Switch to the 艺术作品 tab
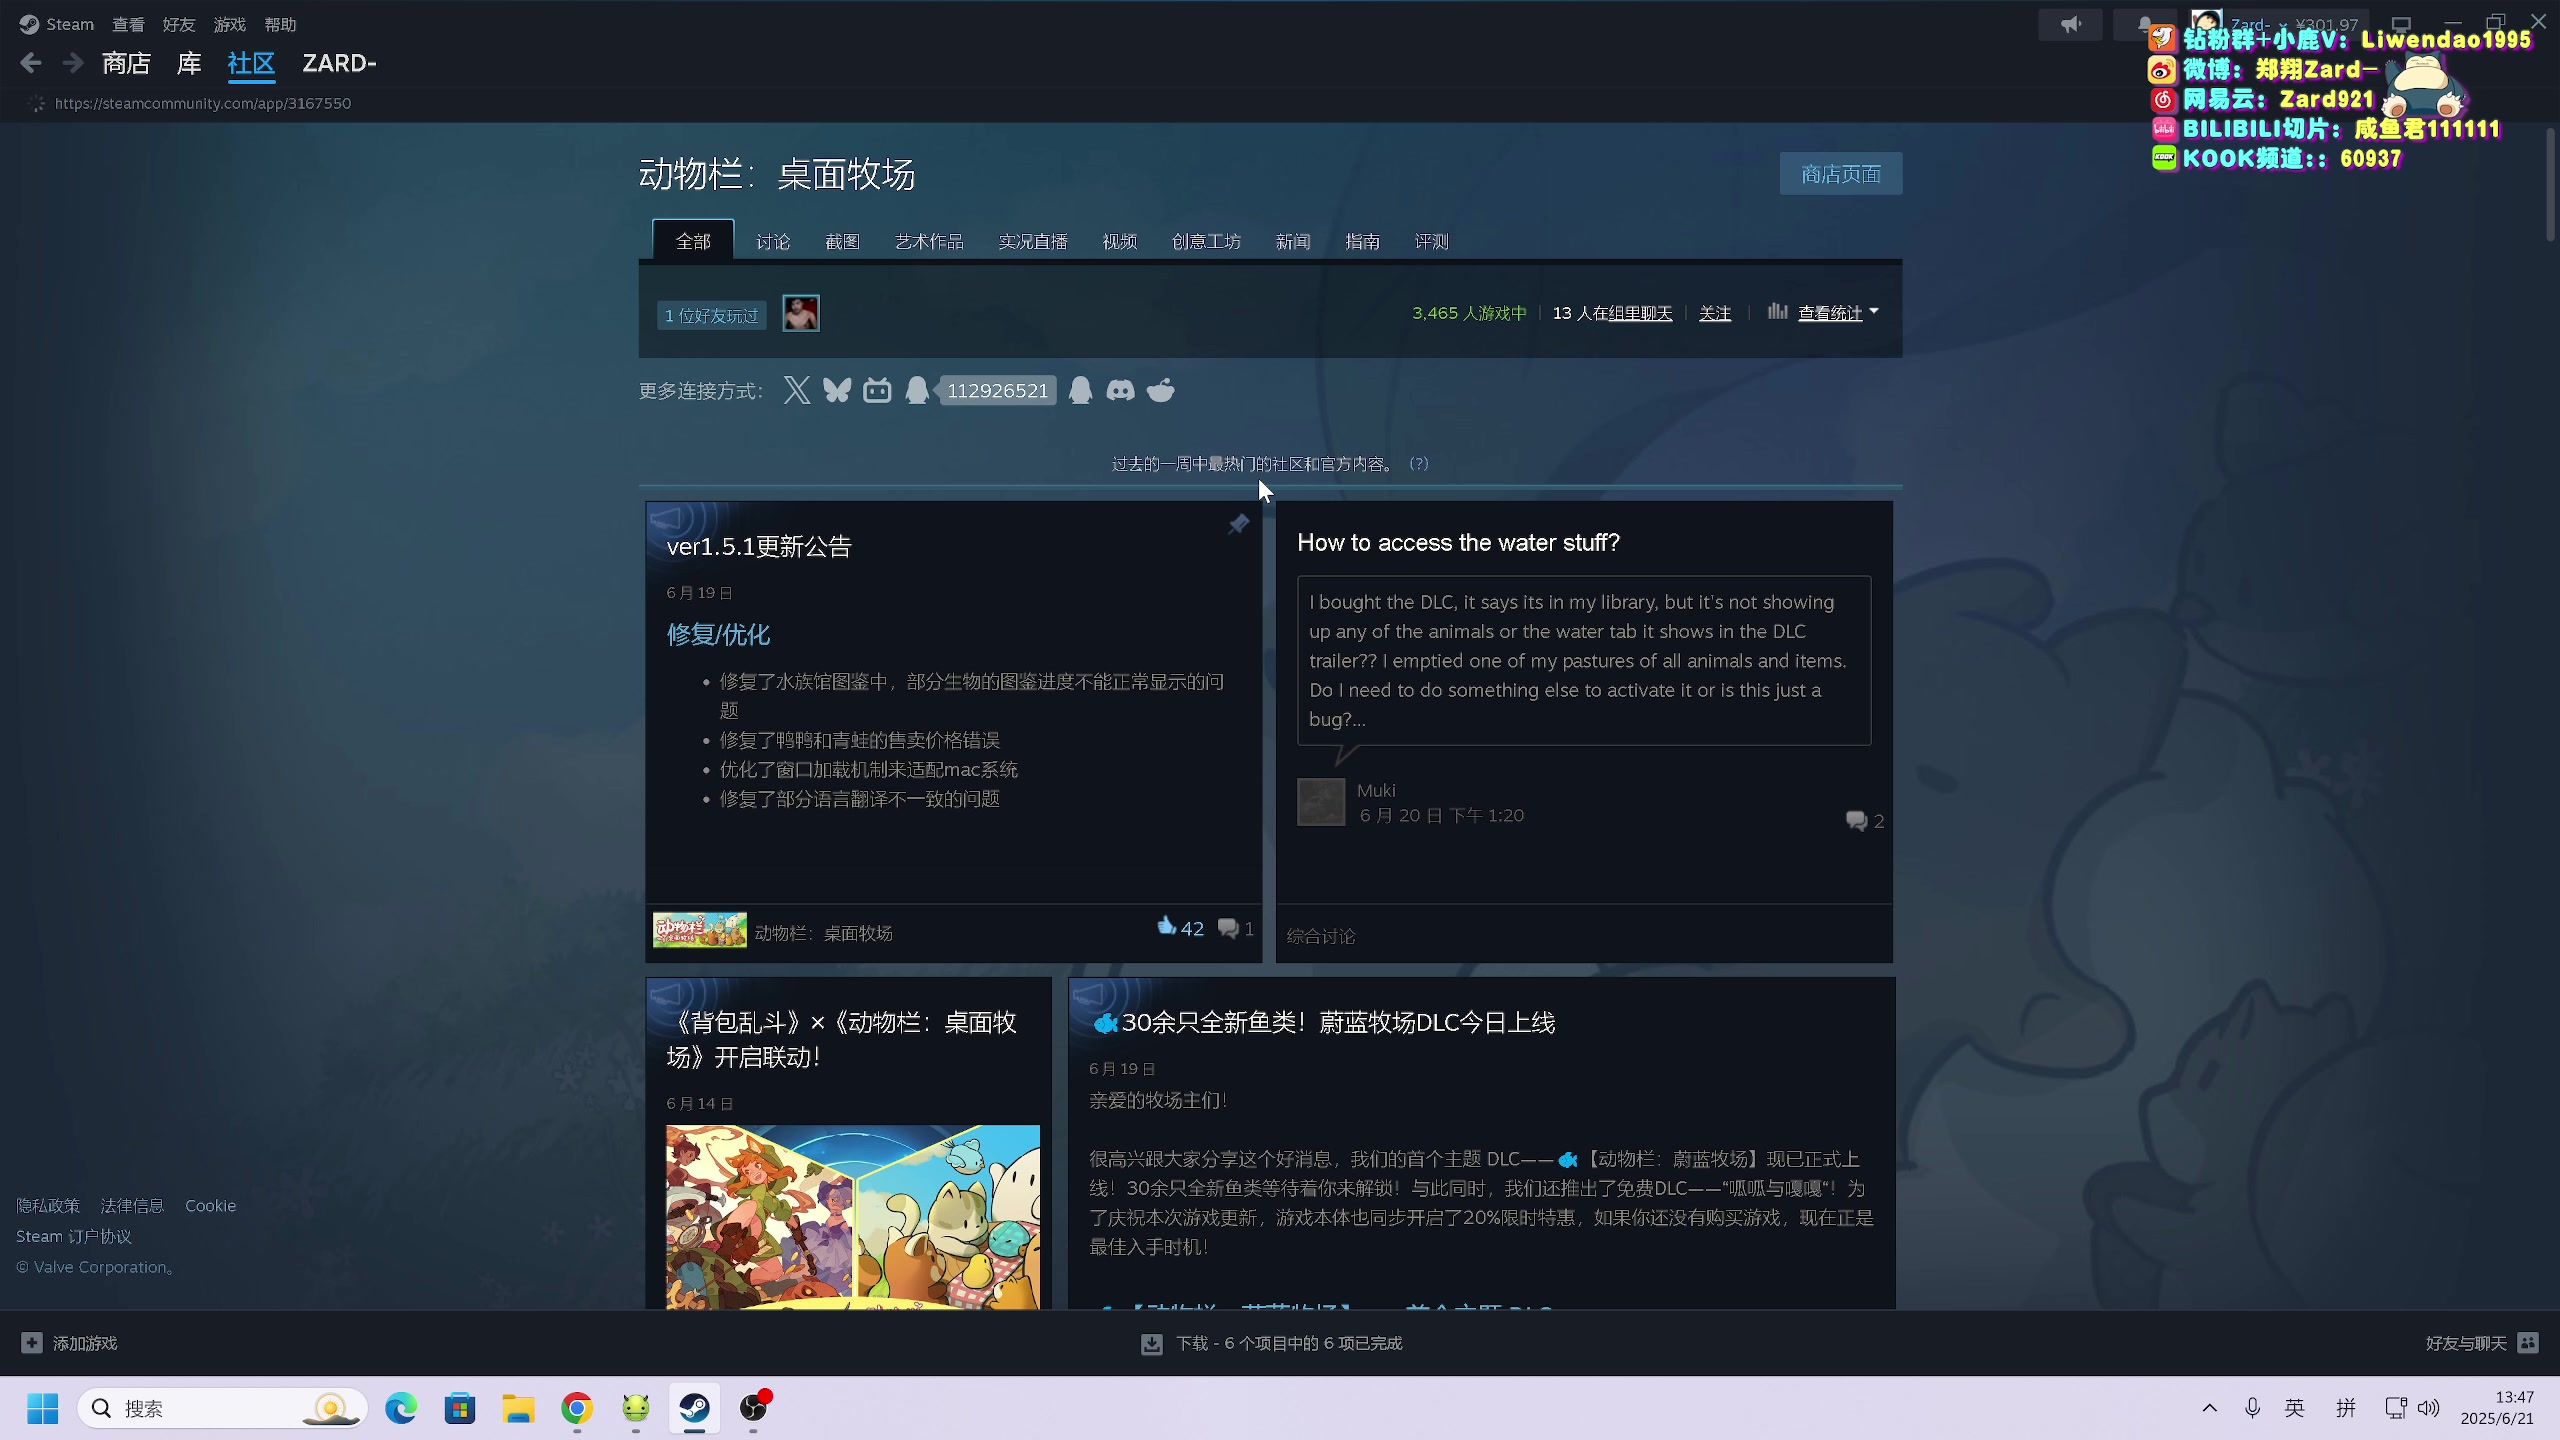 pyautogui.click(x=929, y=241)
